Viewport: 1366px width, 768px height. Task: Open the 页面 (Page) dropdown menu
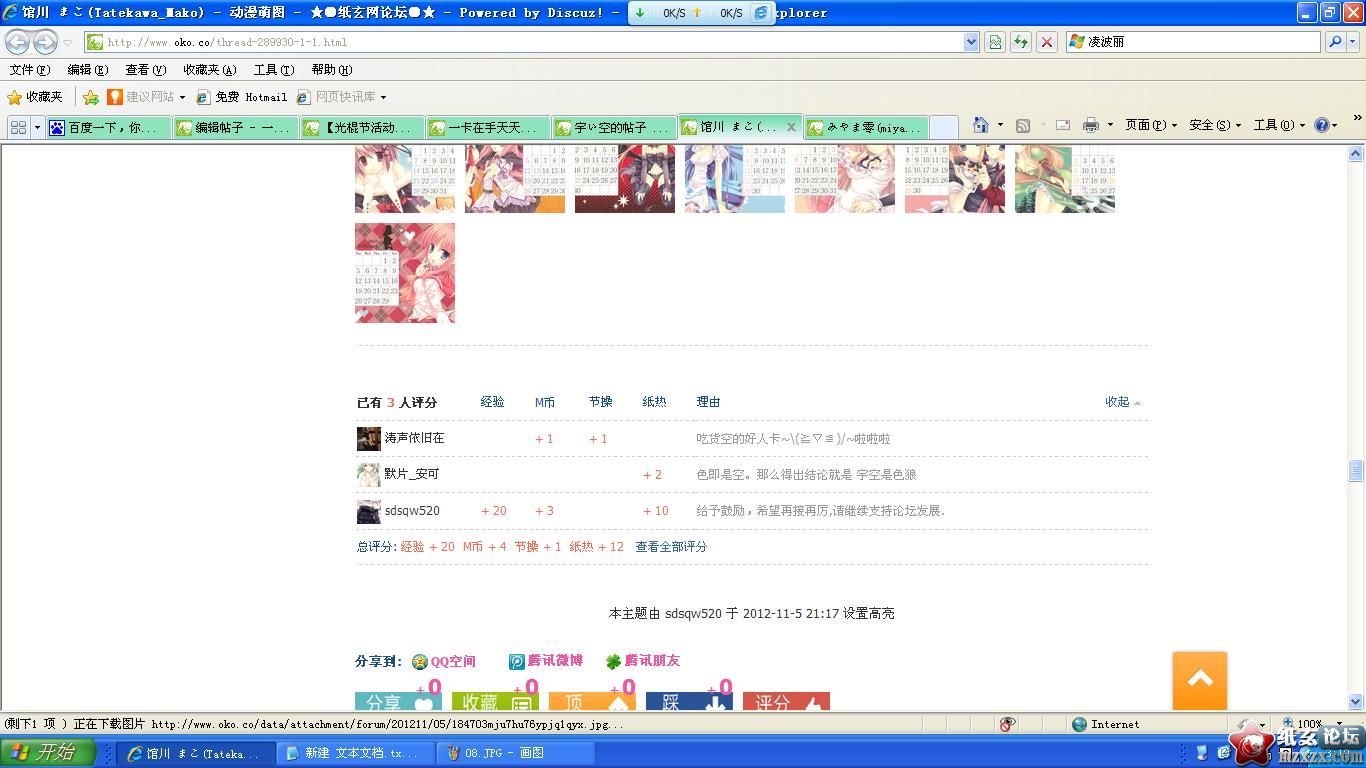tap(1150, 125)
